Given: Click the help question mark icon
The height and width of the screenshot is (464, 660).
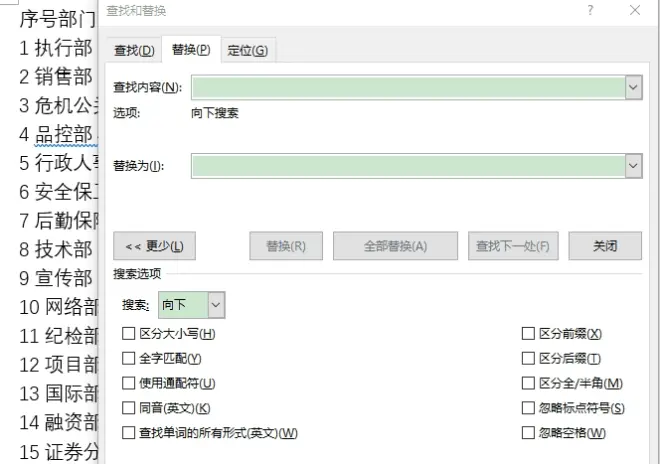Looking at the screenshot, I should 590,10.
